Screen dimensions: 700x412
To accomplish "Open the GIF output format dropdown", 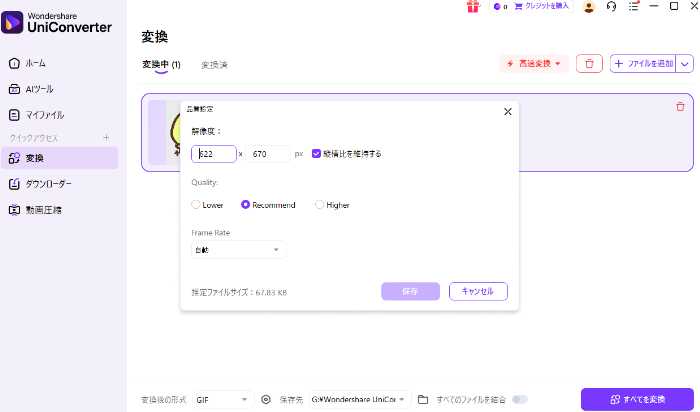I will pyautogui.click(x=222, y=400).
